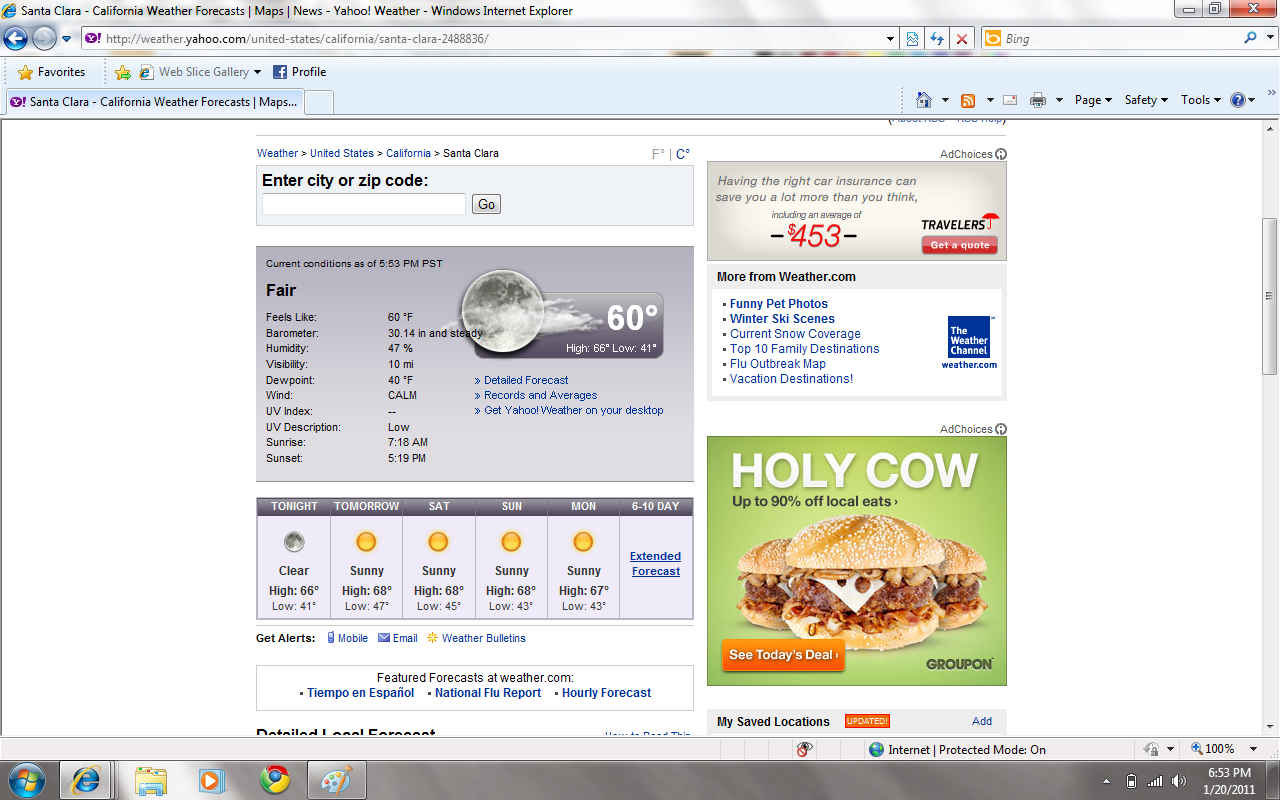Click the Home icon in command bar
This screenshot has height=800, width=1280.
coord(924,100)
